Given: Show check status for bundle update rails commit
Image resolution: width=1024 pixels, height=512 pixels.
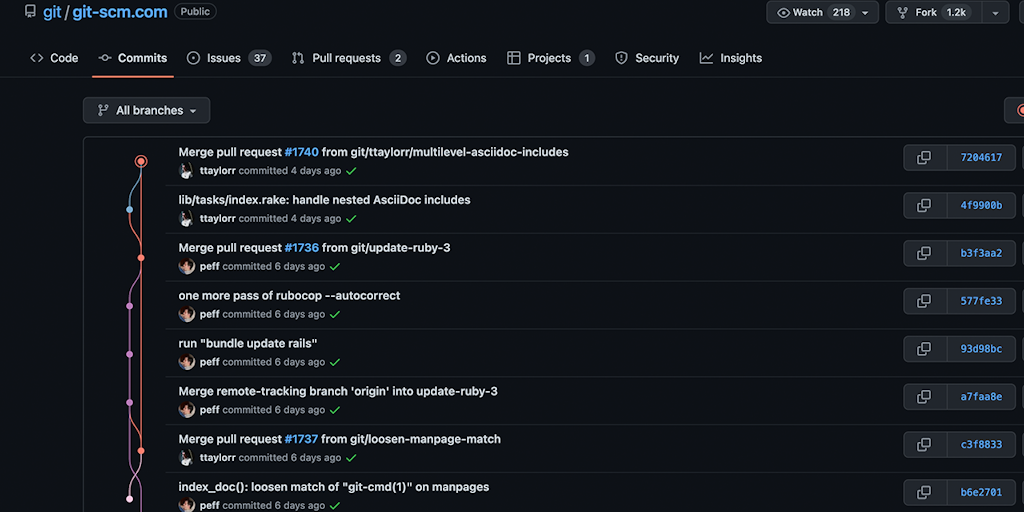Looking at the screenshot, I should (x=335, y=362).
